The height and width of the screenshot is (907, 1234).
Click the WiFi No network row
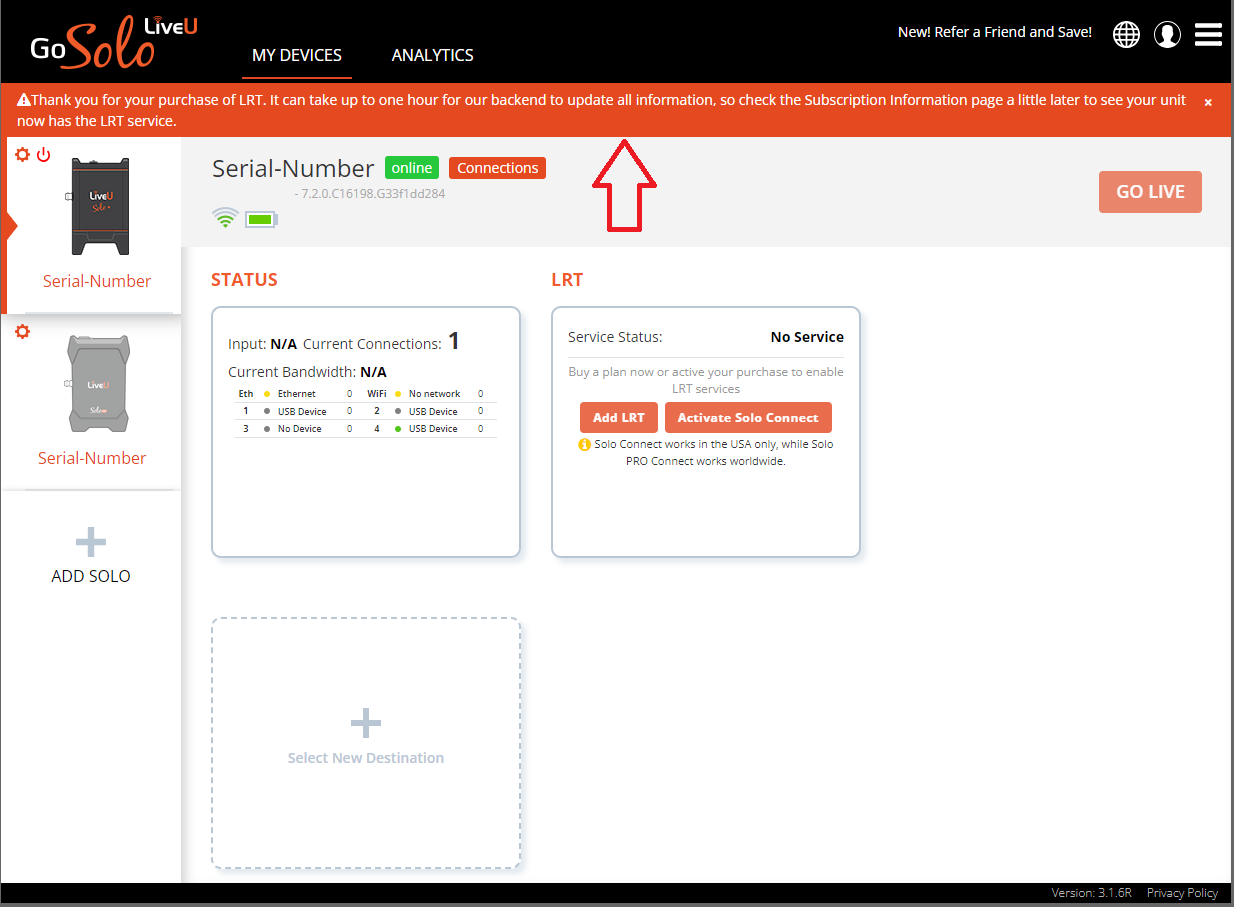point(427,394)
